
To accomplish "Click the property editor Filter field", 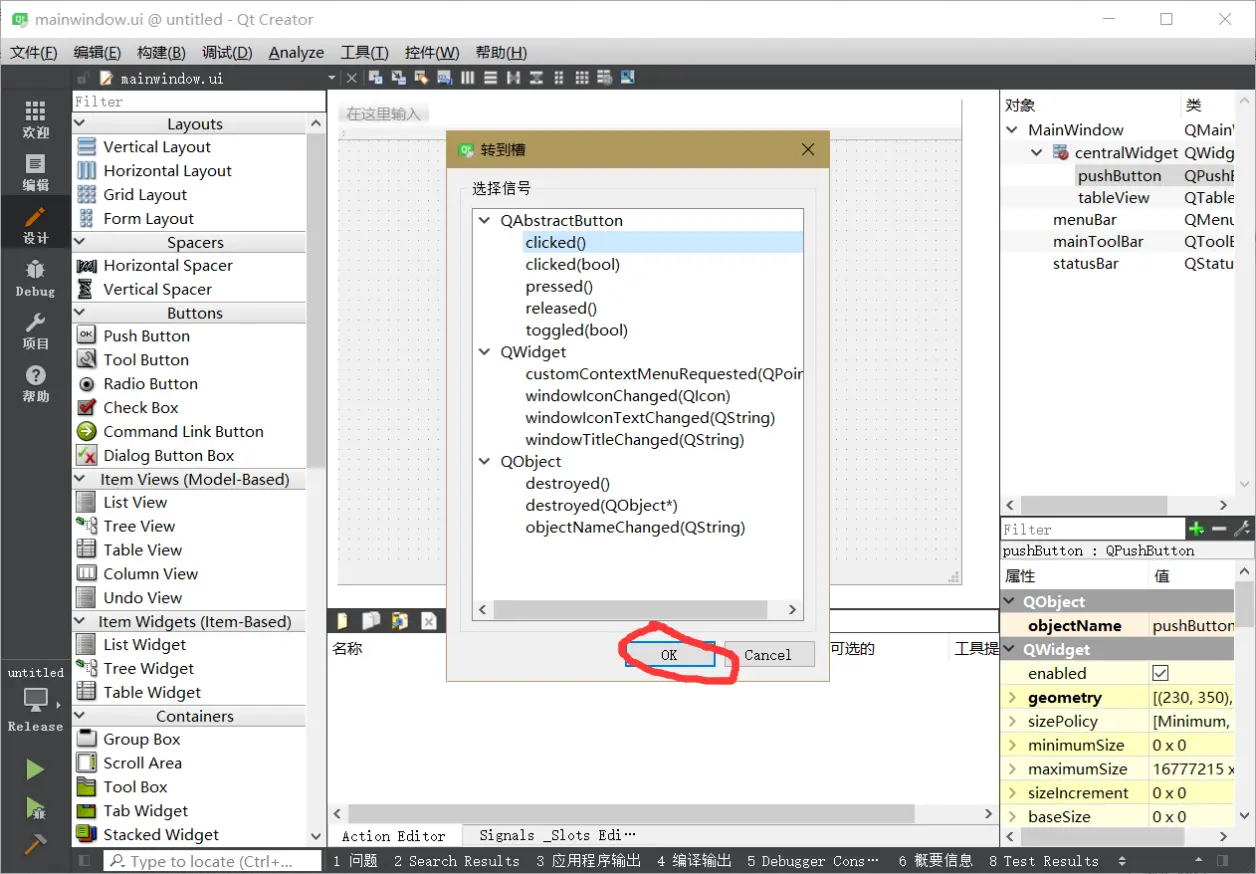I will (x=1093, y=529).
